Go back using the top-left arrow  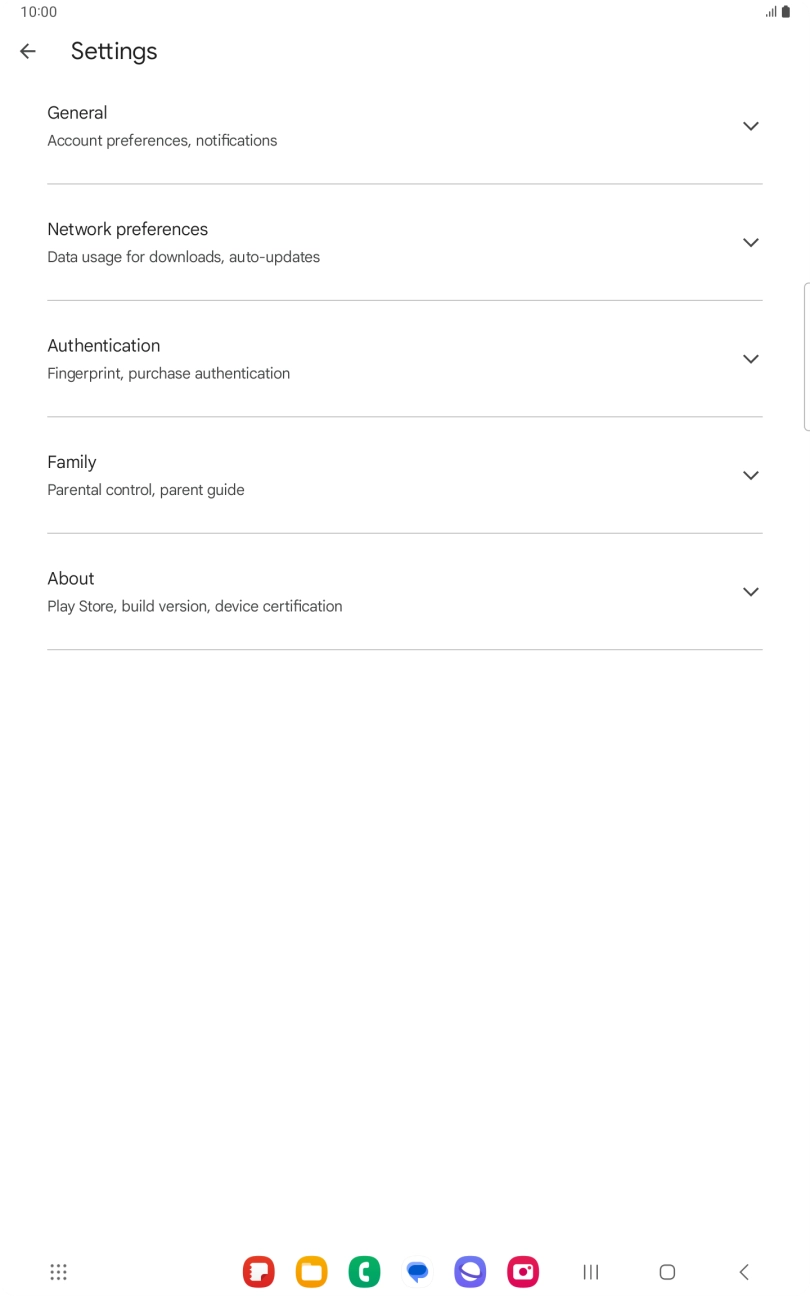(28, 51)
